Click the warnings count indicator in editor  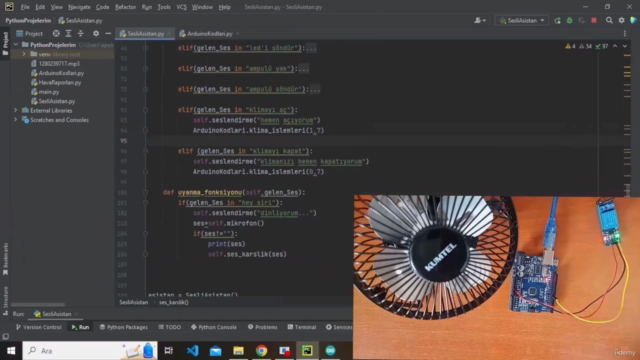(570, 46)
